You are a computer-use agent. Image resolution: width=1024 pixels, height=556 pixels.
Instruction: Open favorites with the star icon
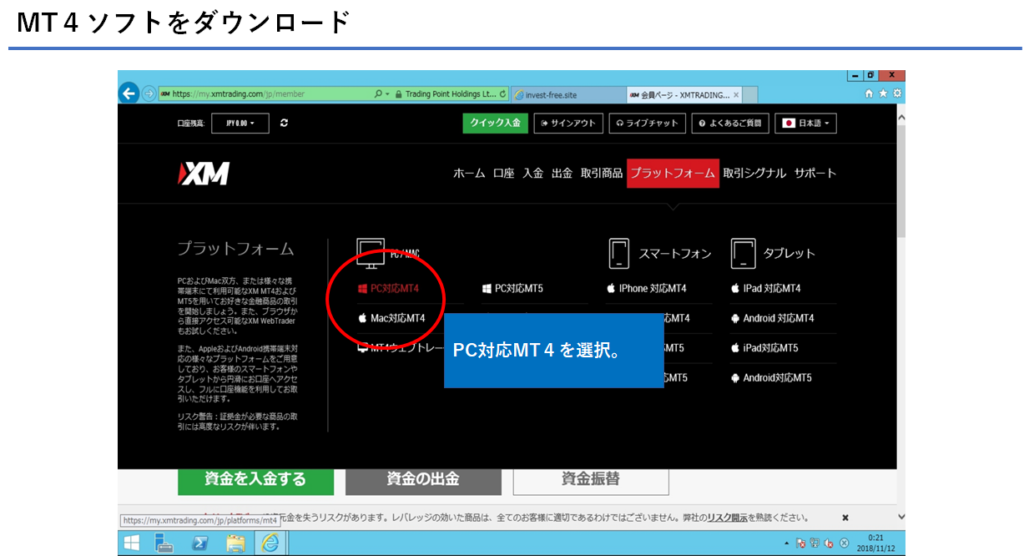(x=883, y=93)
